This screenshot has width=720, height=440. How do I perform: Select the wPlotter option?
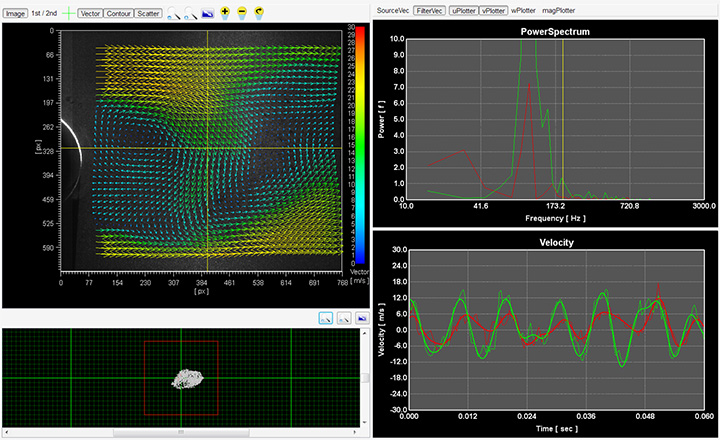click(523, 11)
